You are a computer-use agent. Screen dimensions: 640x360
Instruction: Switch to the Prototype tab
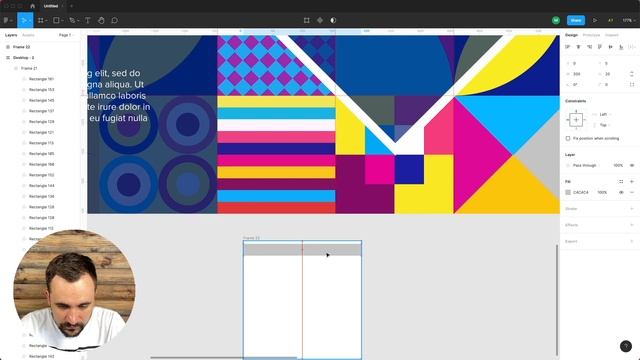(x=591, y=35)
